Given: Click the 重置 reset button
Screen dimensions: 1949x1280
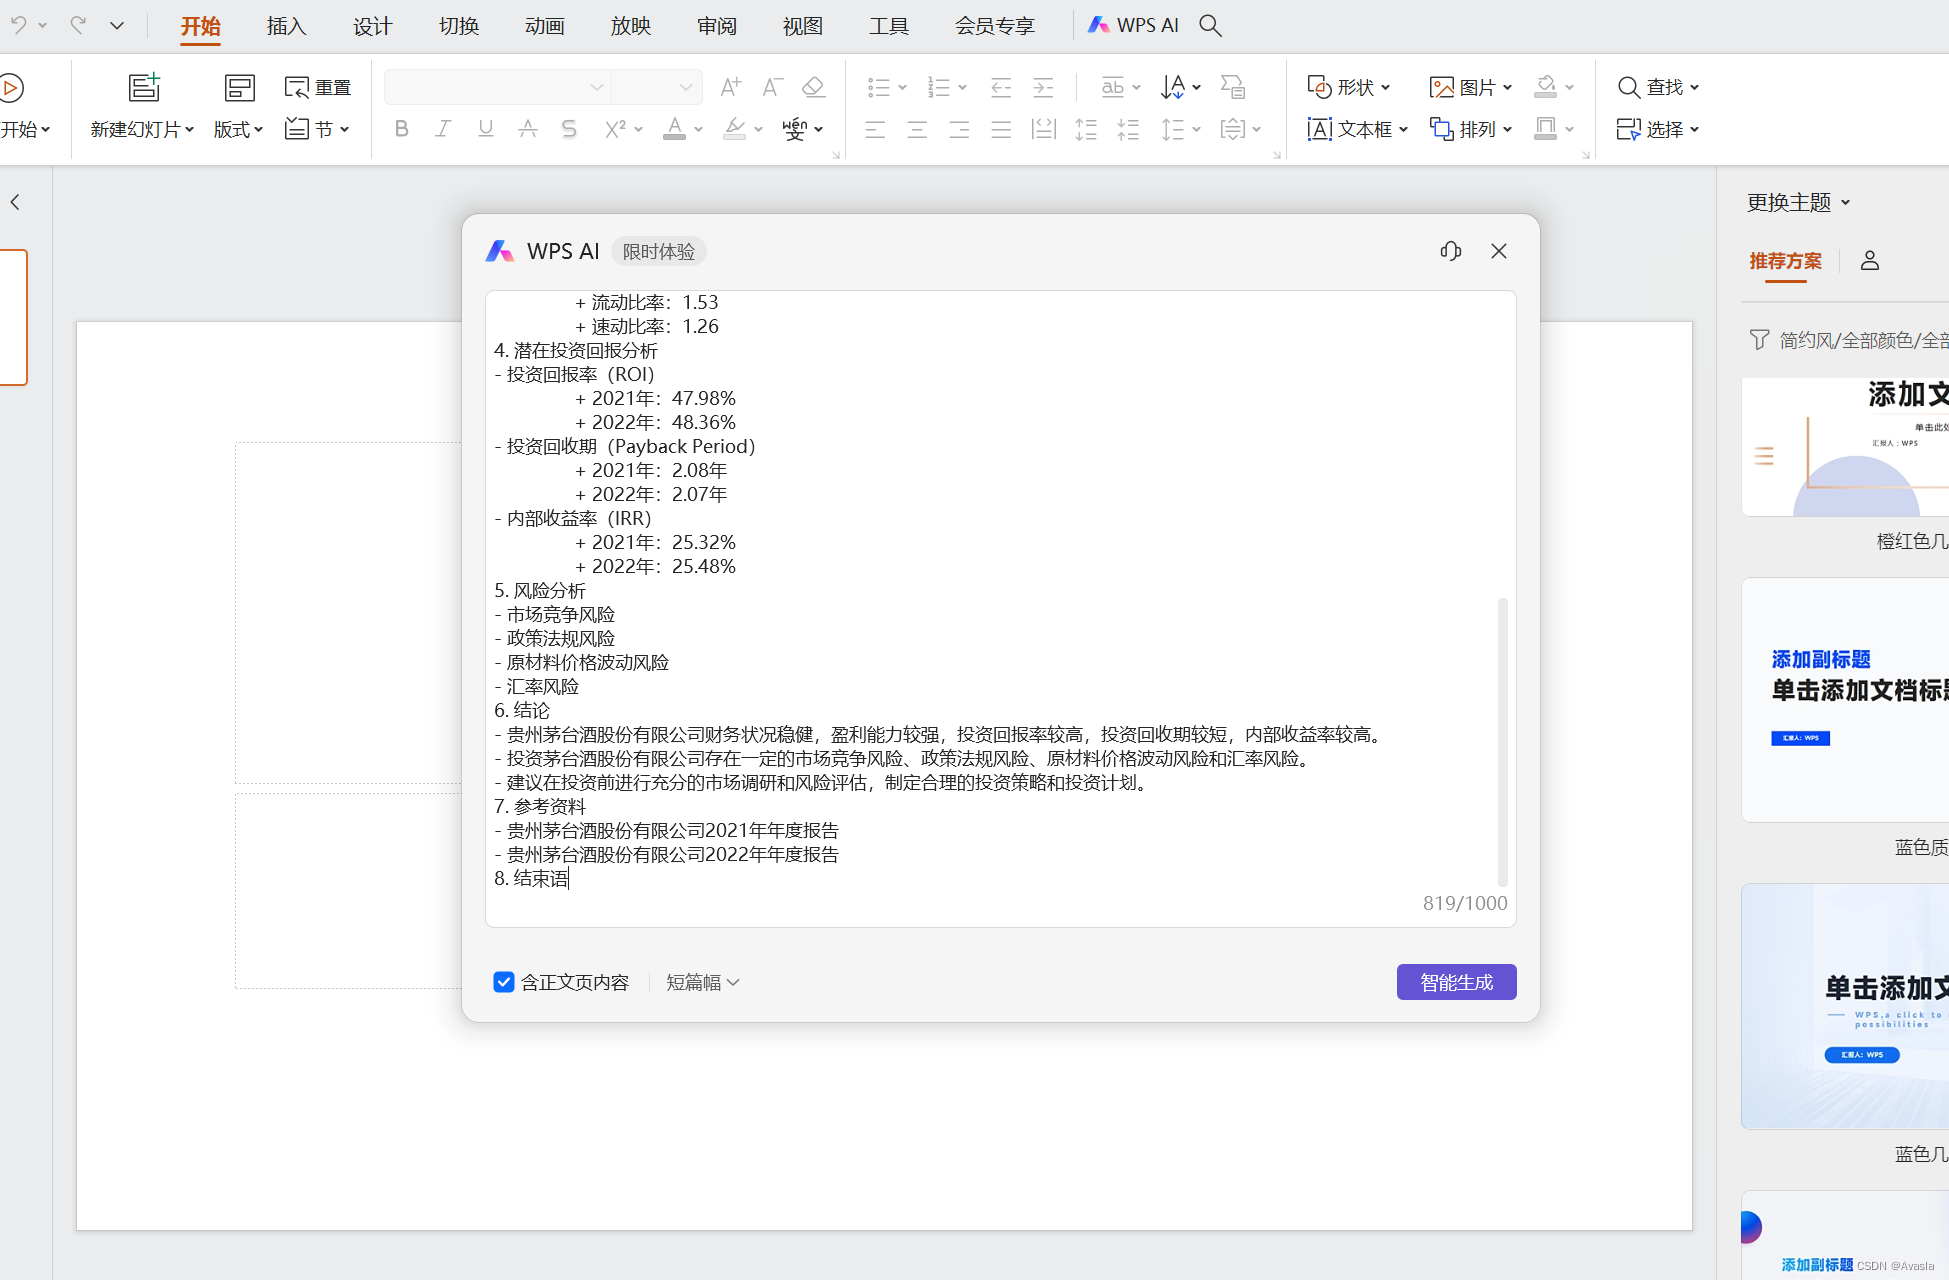Looking at the screenshot, I should coord(318,87).
